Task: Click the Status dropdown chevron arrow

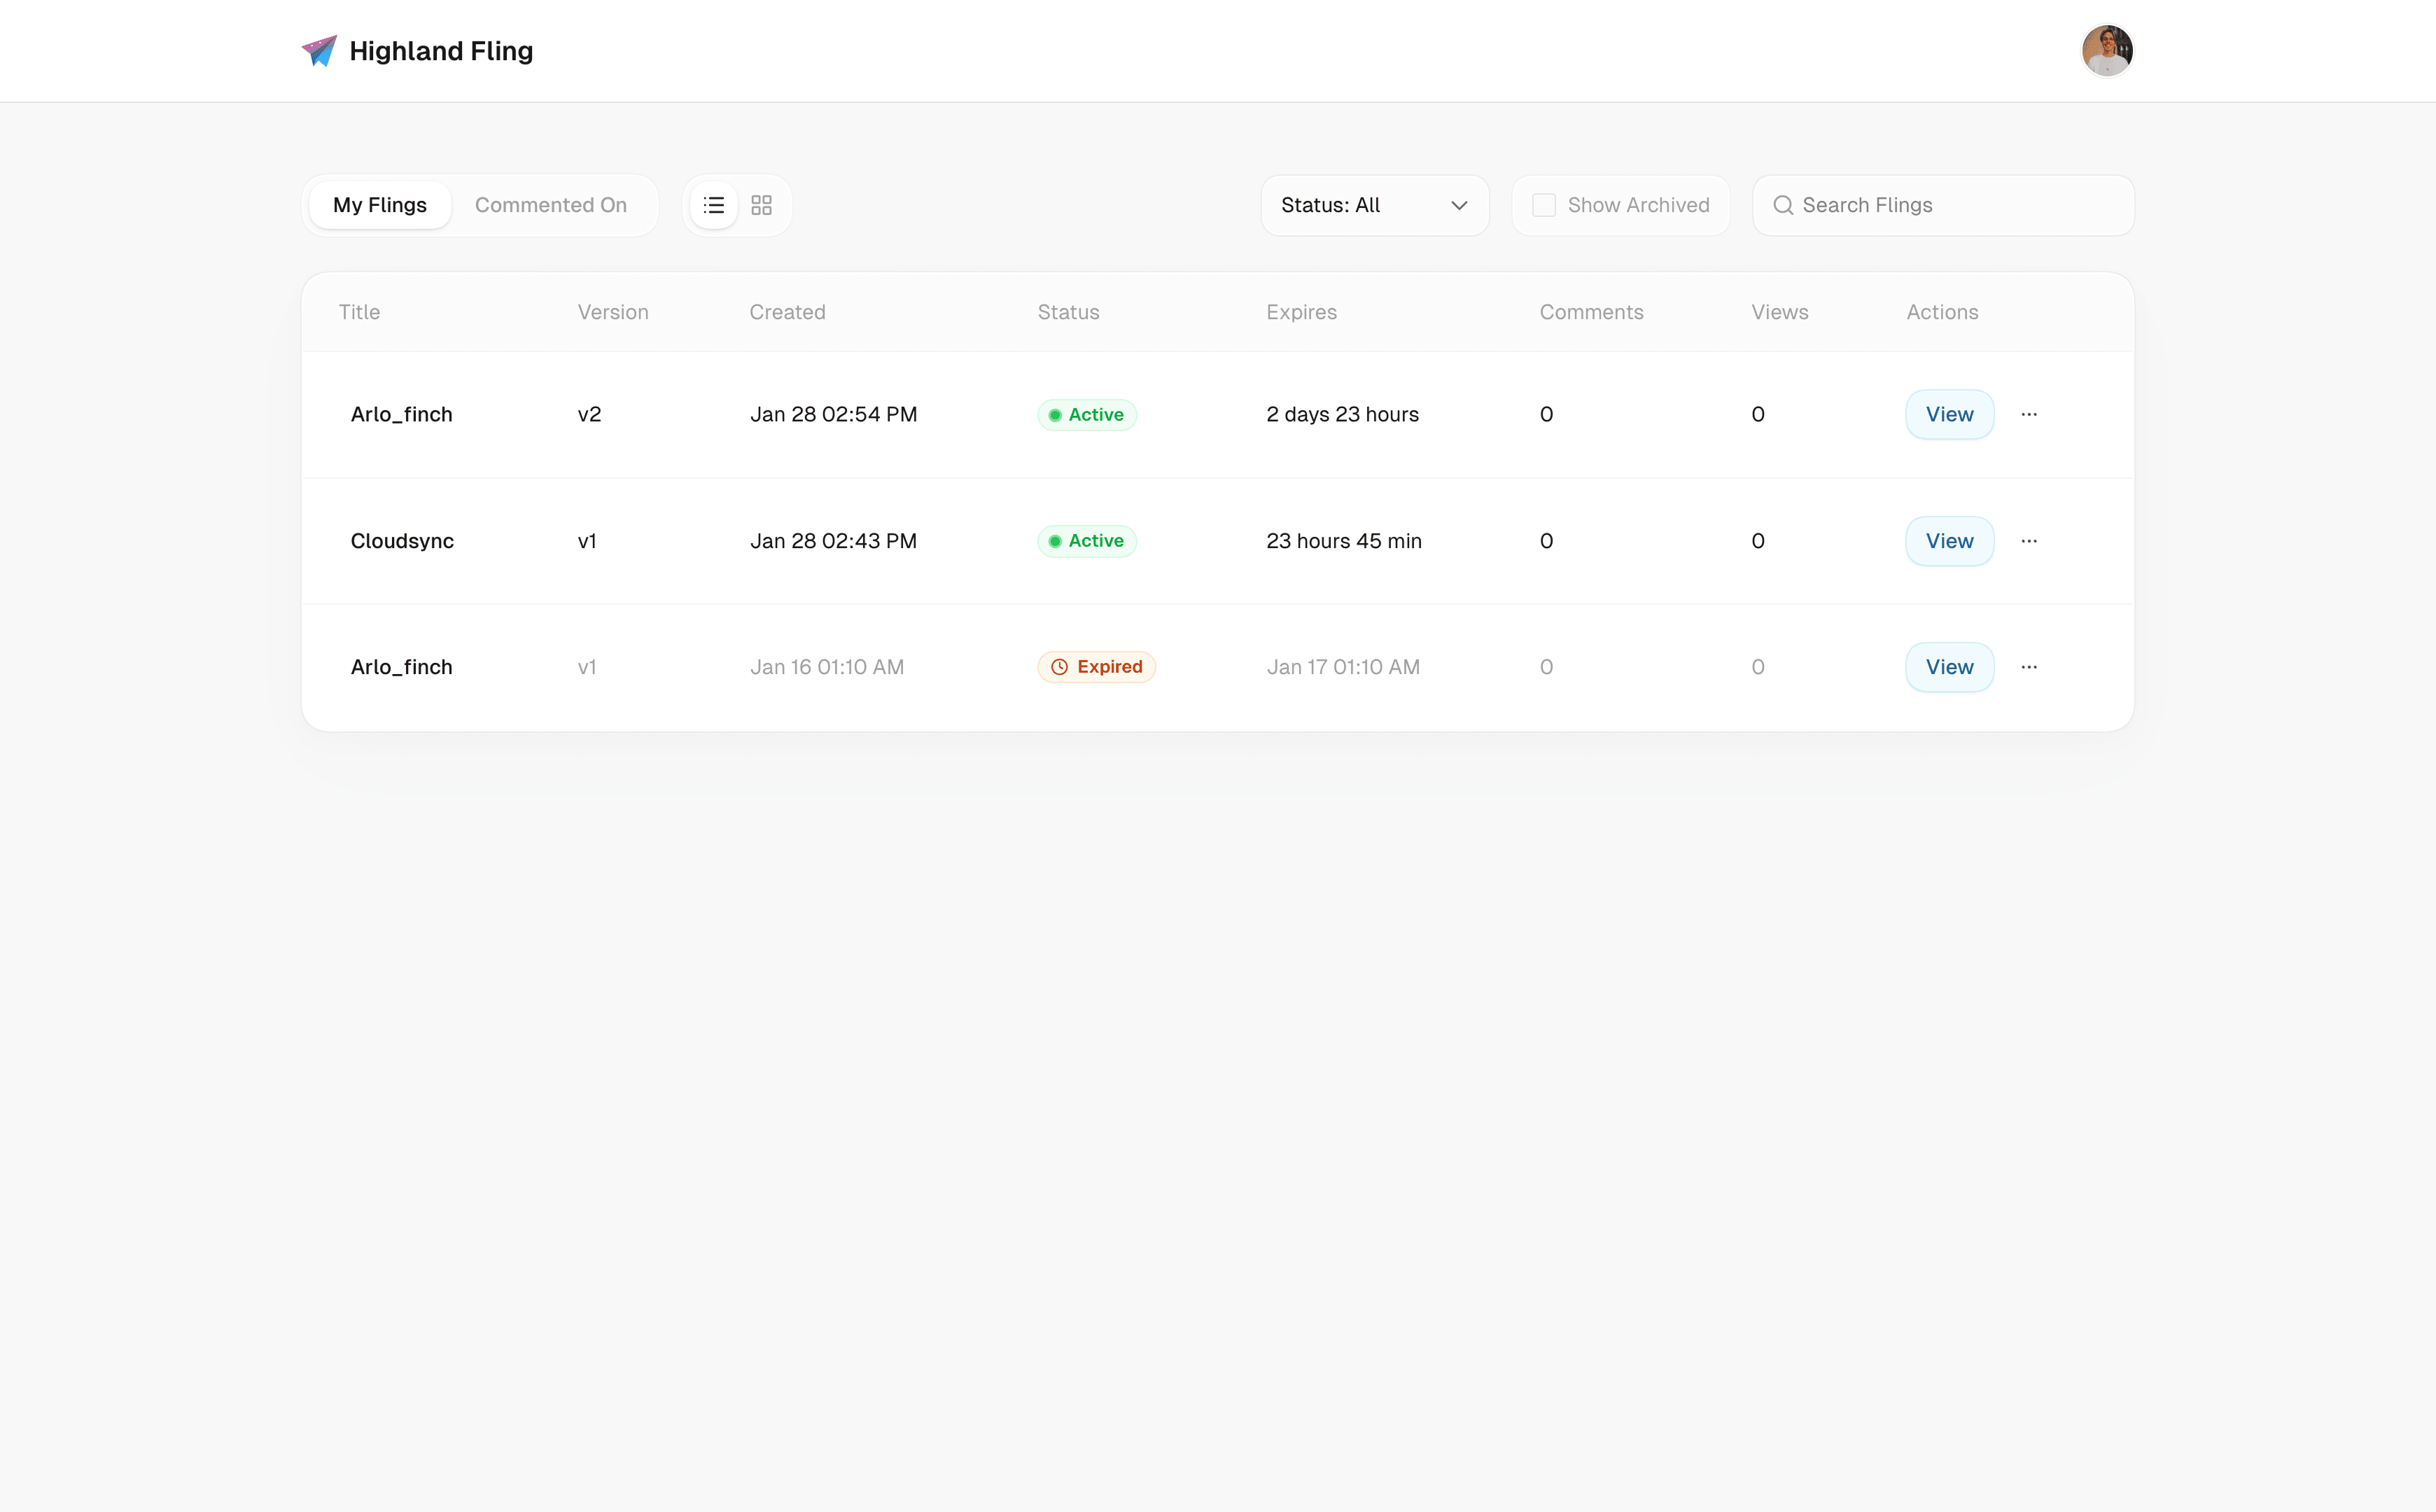Action: pyautogui.click(x=1459, y=205)
